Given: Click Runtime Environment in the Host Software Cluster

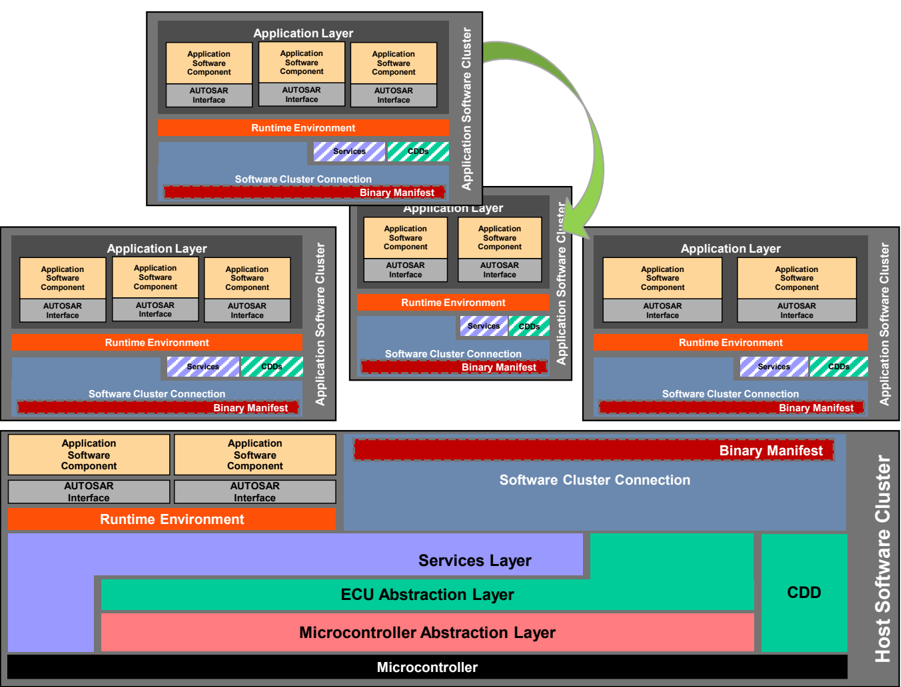Looking at the screenshot, I should coord(172,519).
